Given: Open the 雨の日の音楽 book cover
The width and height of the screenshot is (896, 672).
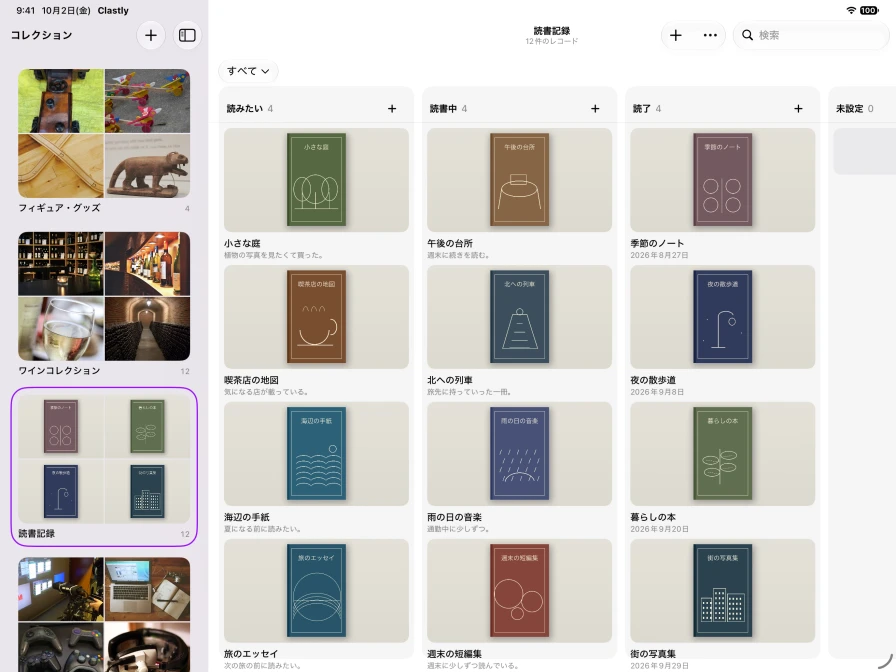Looking at the screenshot, I should coord(519,454).
